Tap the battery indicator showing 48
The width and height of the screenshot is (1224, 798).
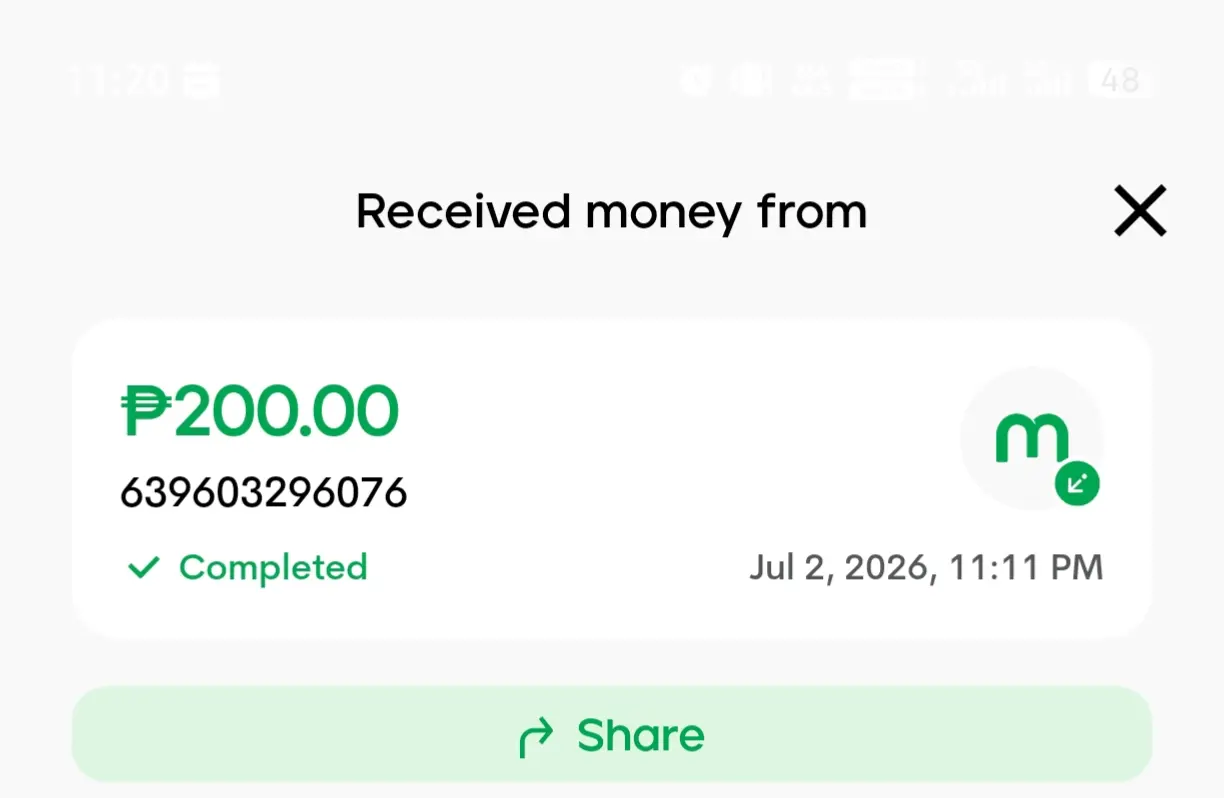[x=1121, y=80]
